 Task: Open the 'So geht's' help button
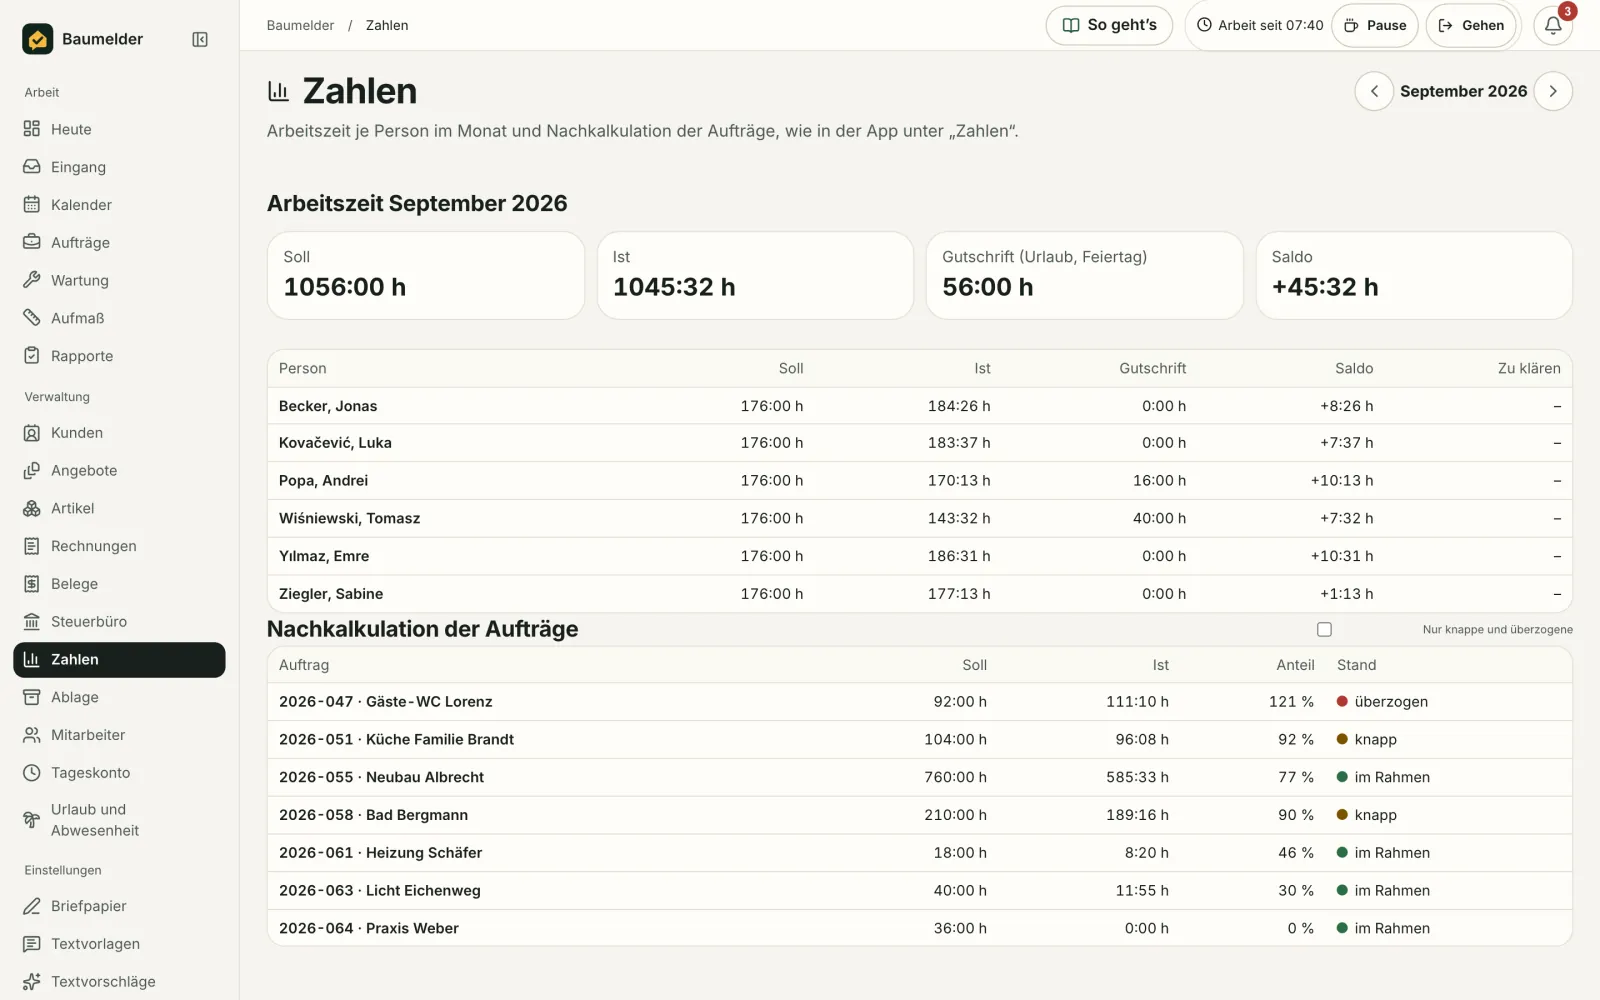click(x=1109, y=26)
